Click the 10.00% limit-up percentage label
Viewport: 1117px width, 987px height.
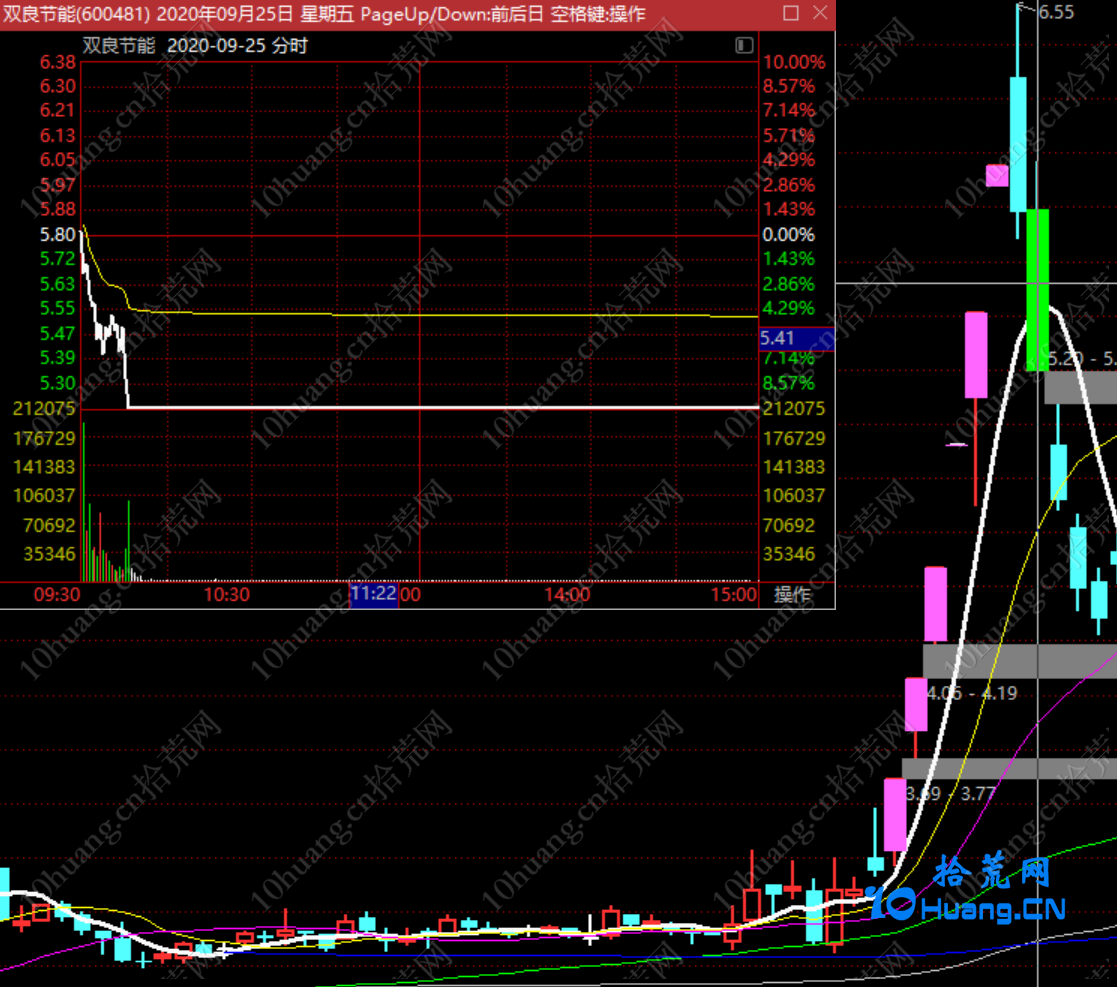794,62
